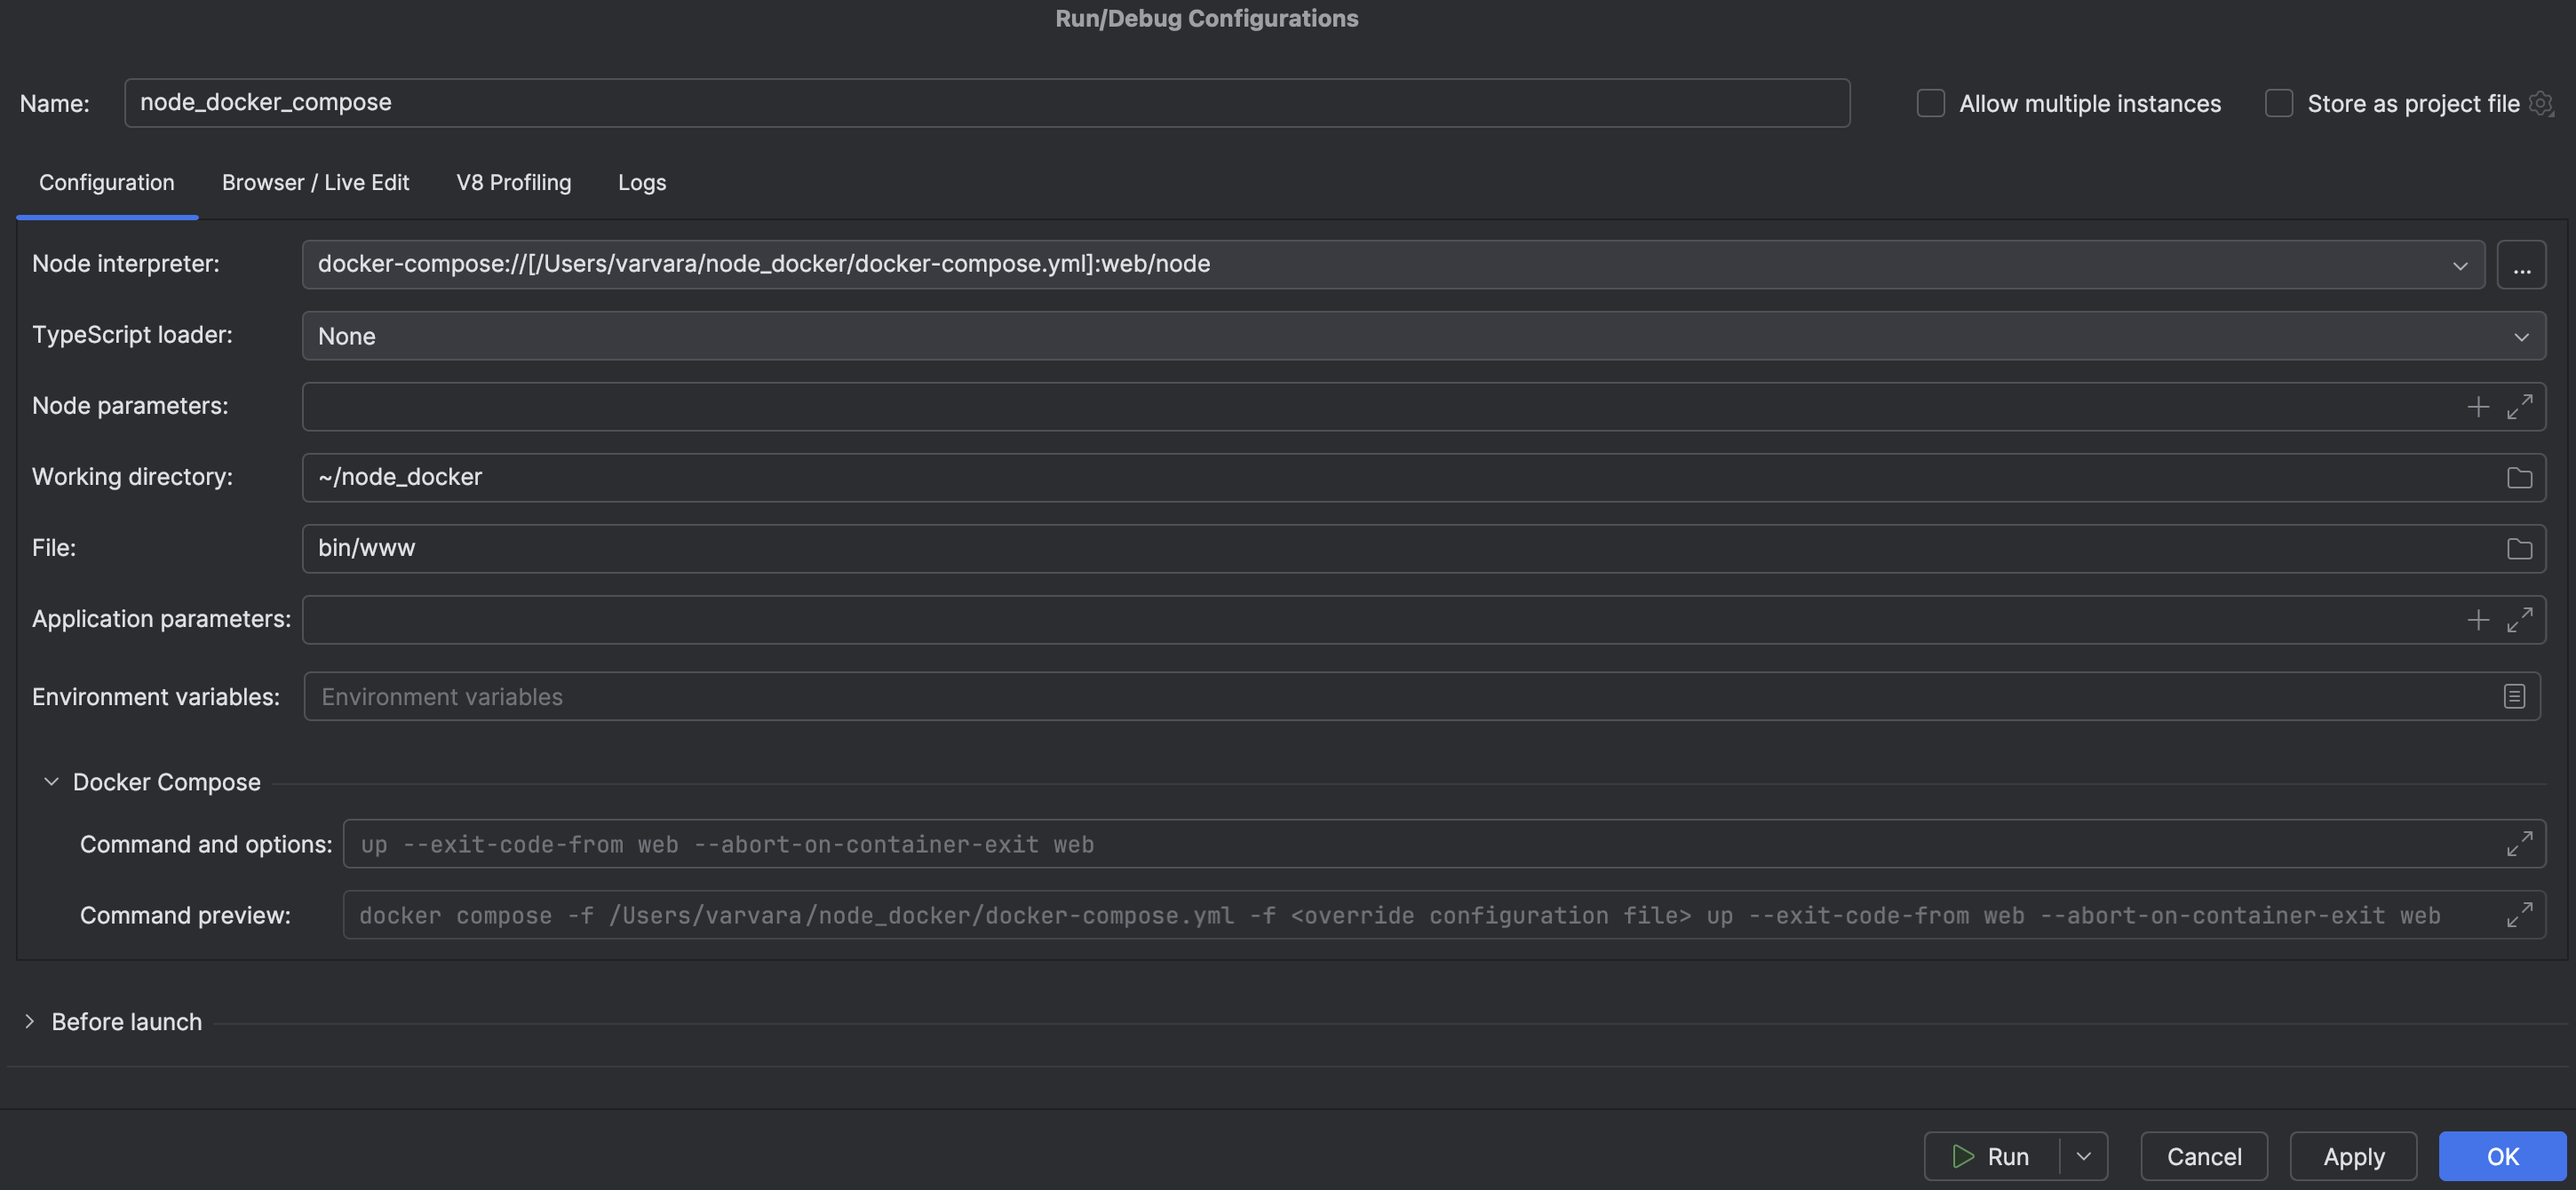The height and width of the screenshot is (1190, 2576).
Task: Open the Node interpreter dropdown list
Action: 2461,265
